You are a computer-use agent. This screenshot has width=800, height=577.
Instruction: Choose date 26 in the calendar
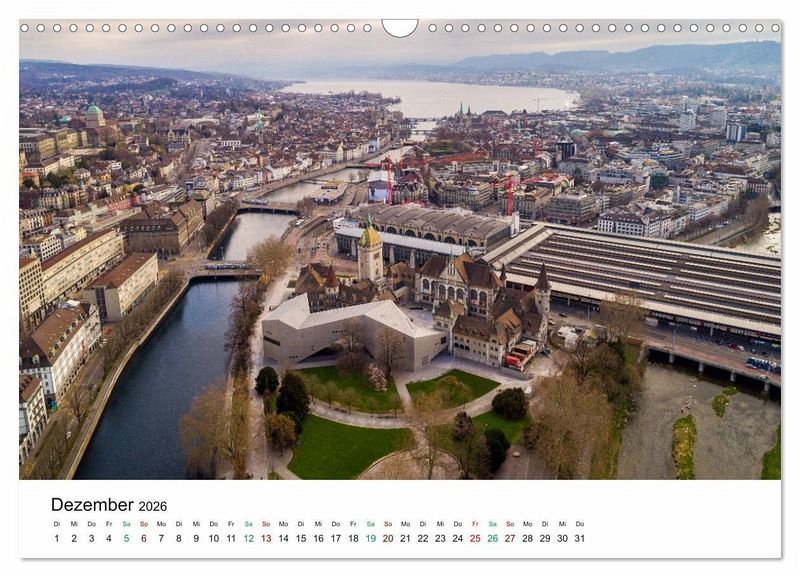pyautogui.click(x=492, y=538)
